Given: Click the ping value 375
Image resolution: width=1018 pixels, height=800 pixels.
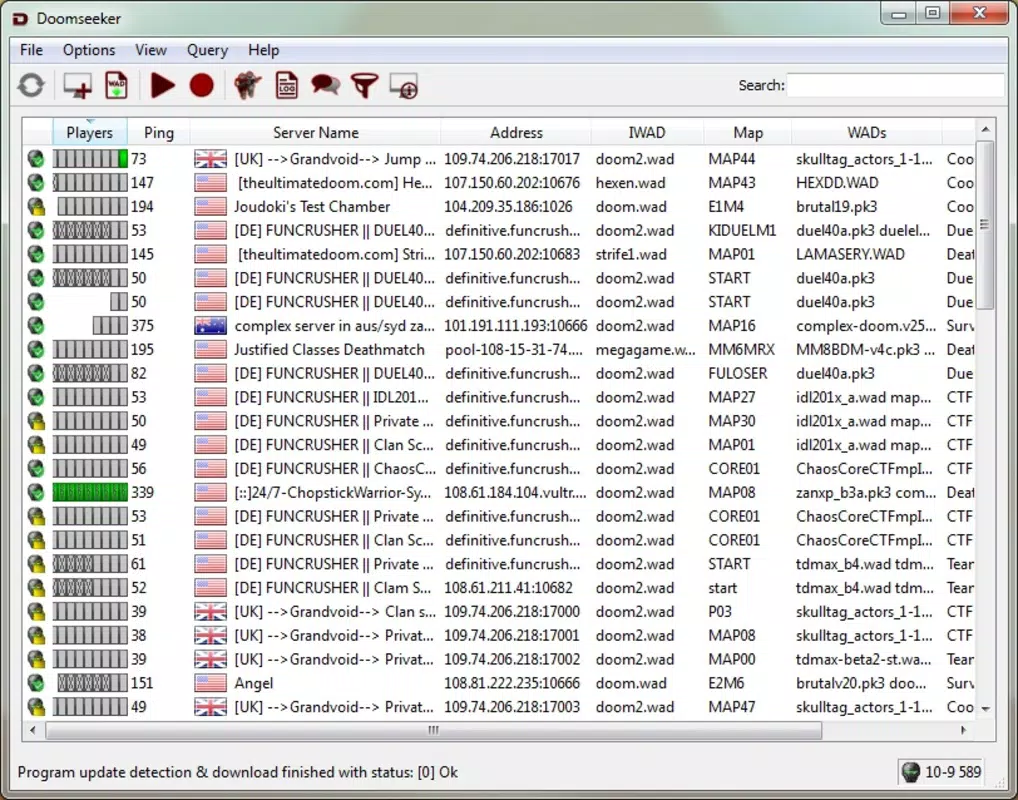Looking at the screenshot, I should click(x=142, y=325).
